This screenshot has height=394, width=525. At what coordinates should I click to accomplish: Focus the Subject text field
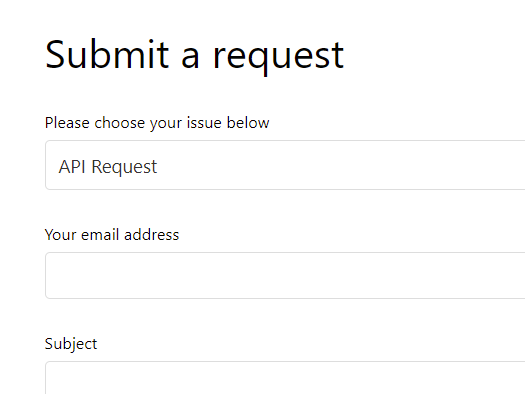click(x=285, y=378)
